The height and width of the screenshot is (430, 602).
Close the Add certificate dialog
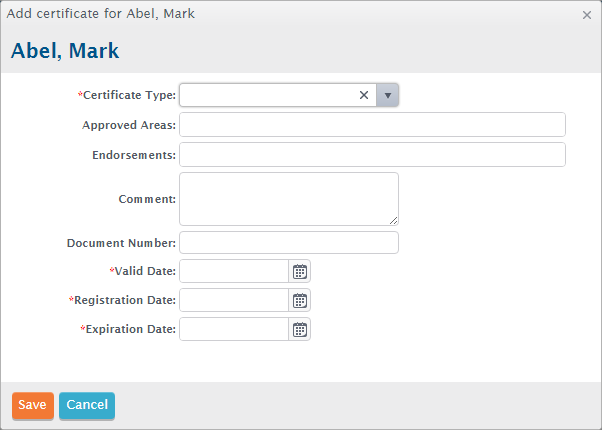click(x=587, y=15)
